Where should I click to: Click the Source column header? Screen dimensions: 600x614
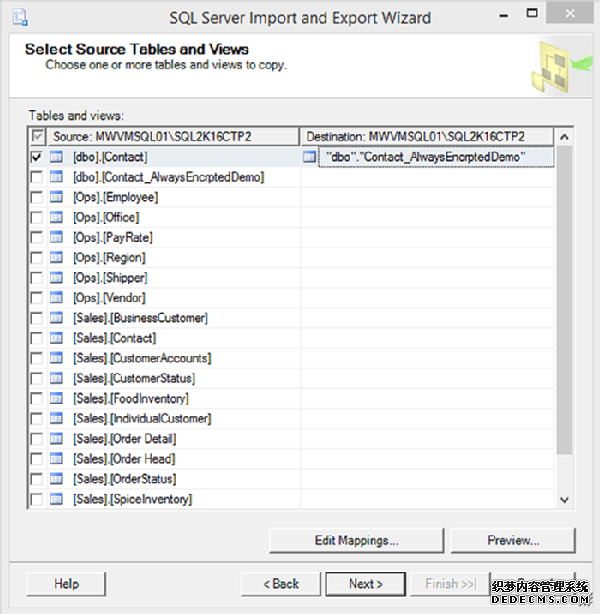click(x=173, y=137)
